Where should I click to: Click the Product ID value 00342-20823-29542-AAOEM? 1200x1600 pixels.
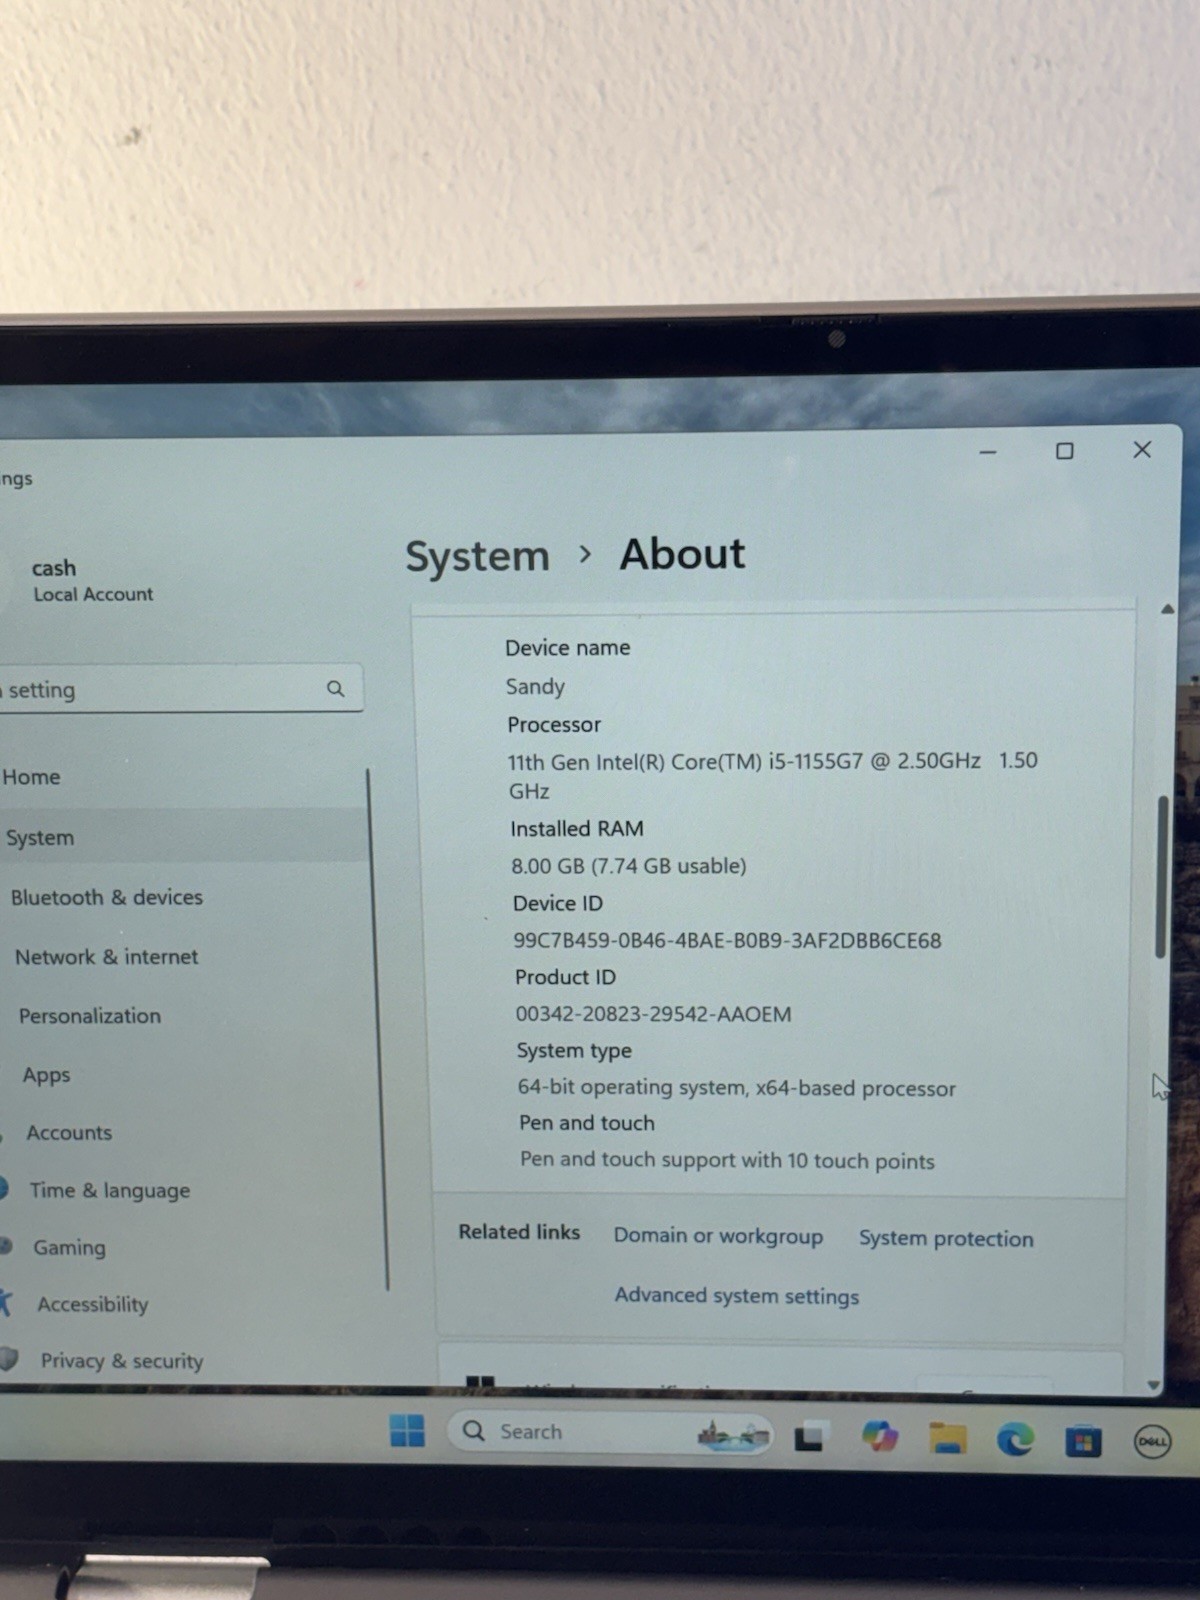click(653, 1014)
